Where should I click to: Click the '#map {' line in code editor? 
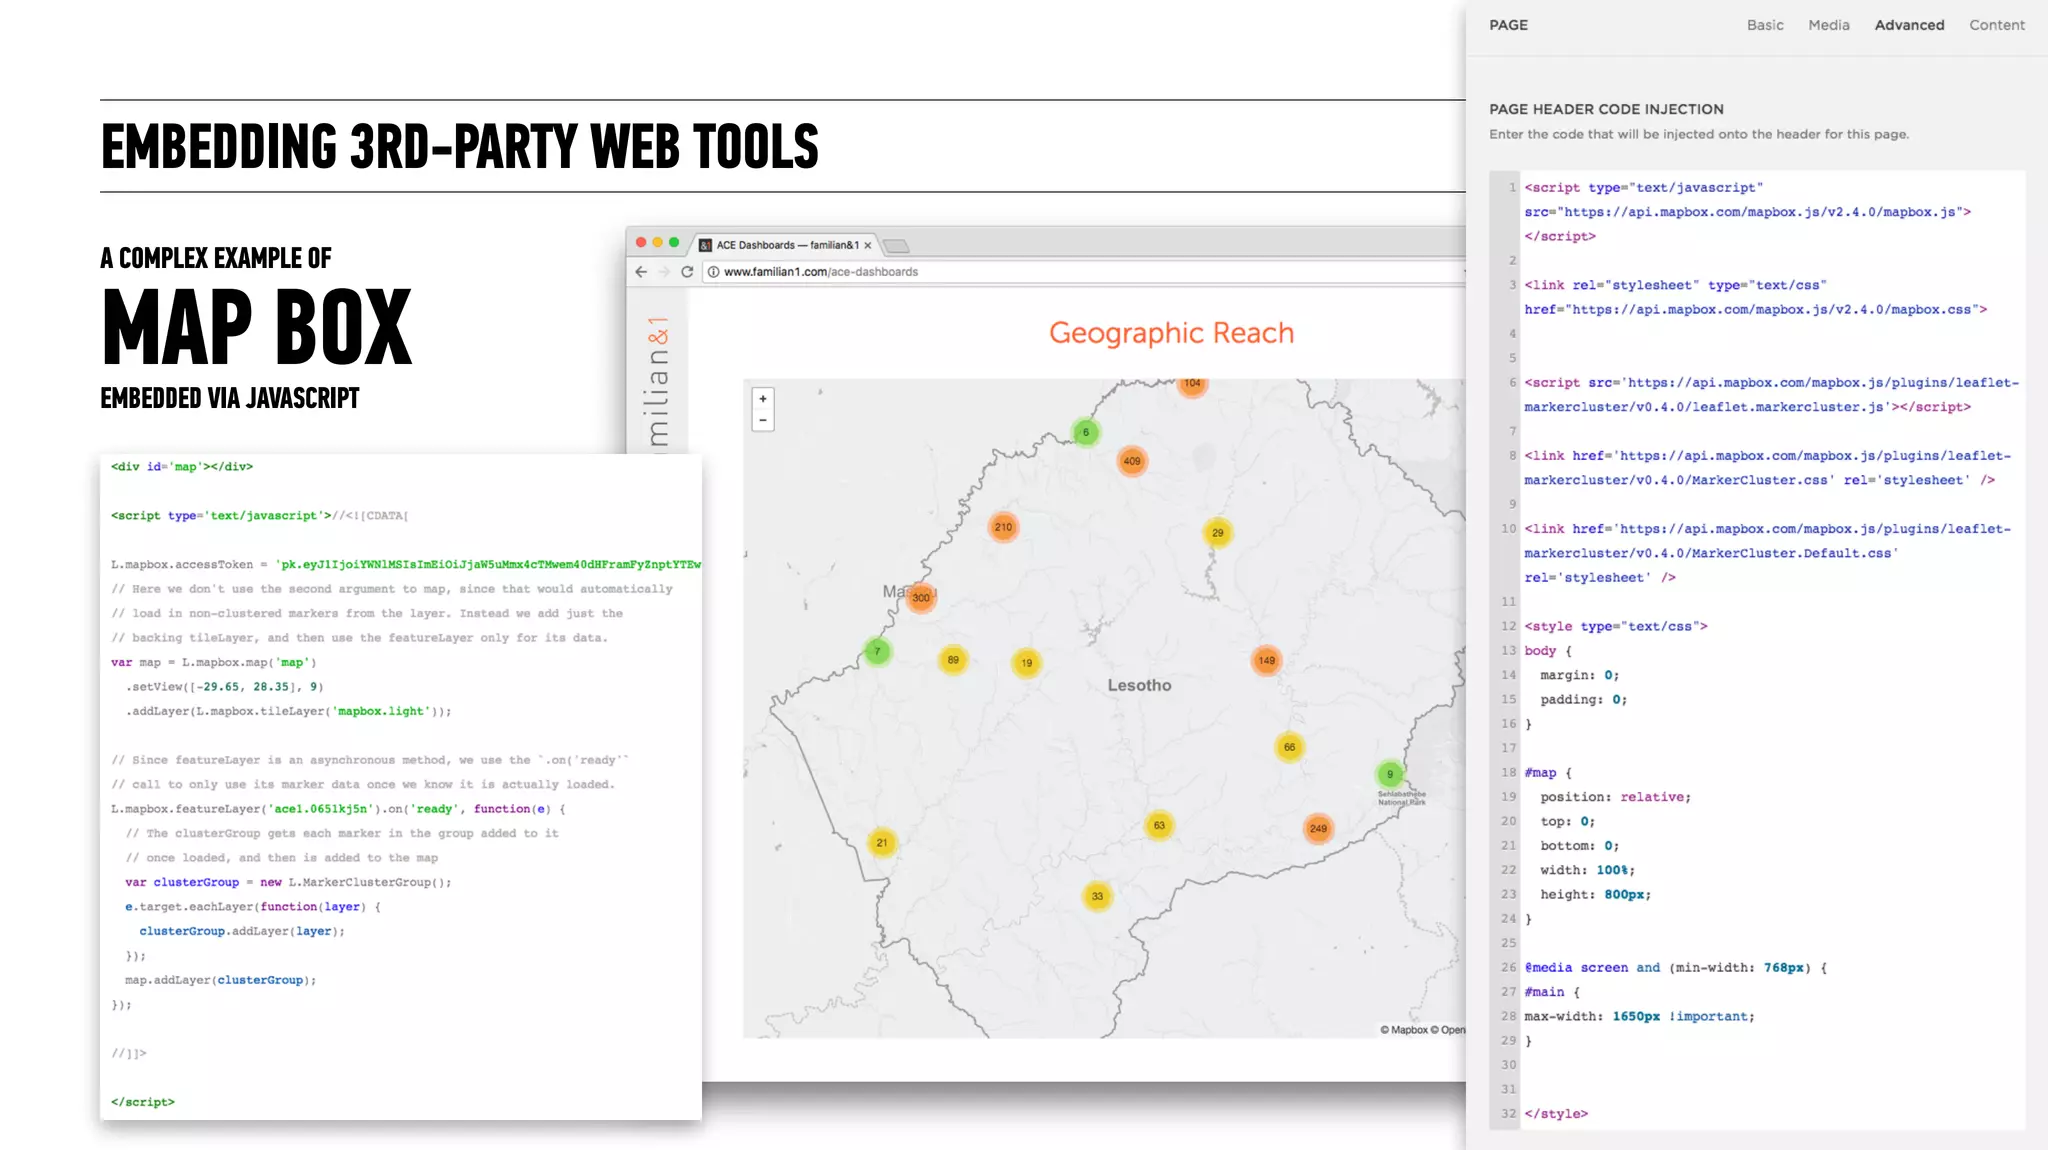(x=1548, y=773)
